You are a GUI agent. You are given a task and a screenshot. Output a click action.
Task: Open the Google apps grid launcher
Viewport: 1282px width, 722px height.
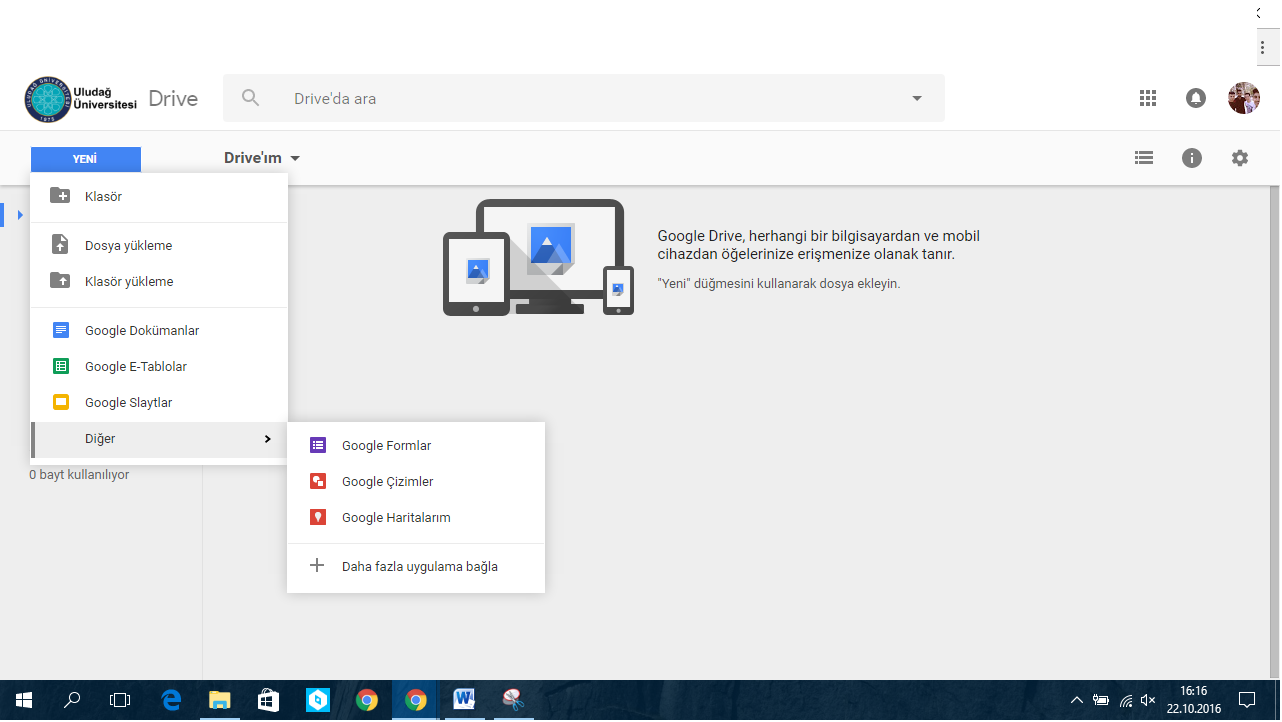point(1147,98)
